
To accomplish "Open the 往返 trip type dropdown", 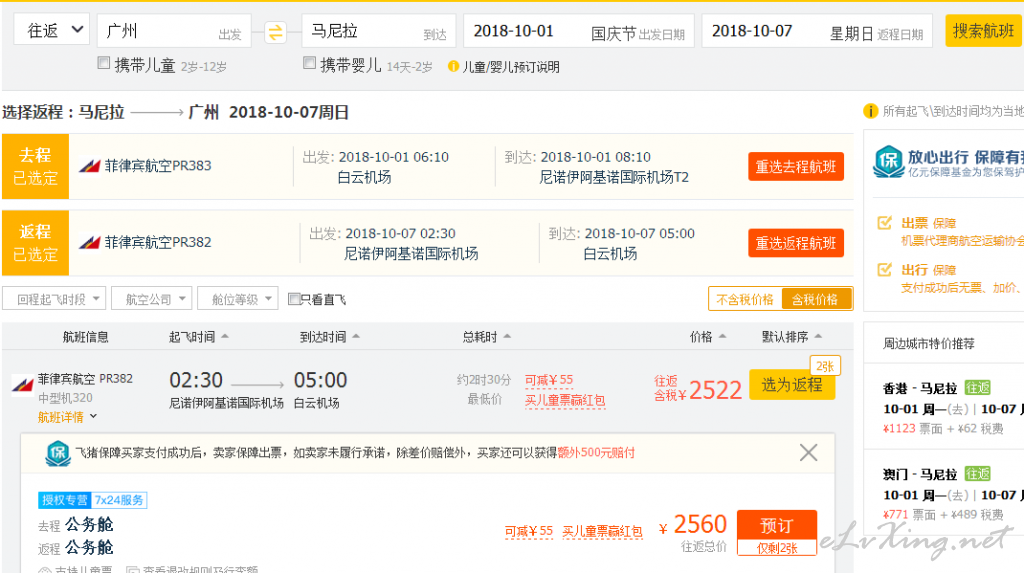I will coord(52,30).
